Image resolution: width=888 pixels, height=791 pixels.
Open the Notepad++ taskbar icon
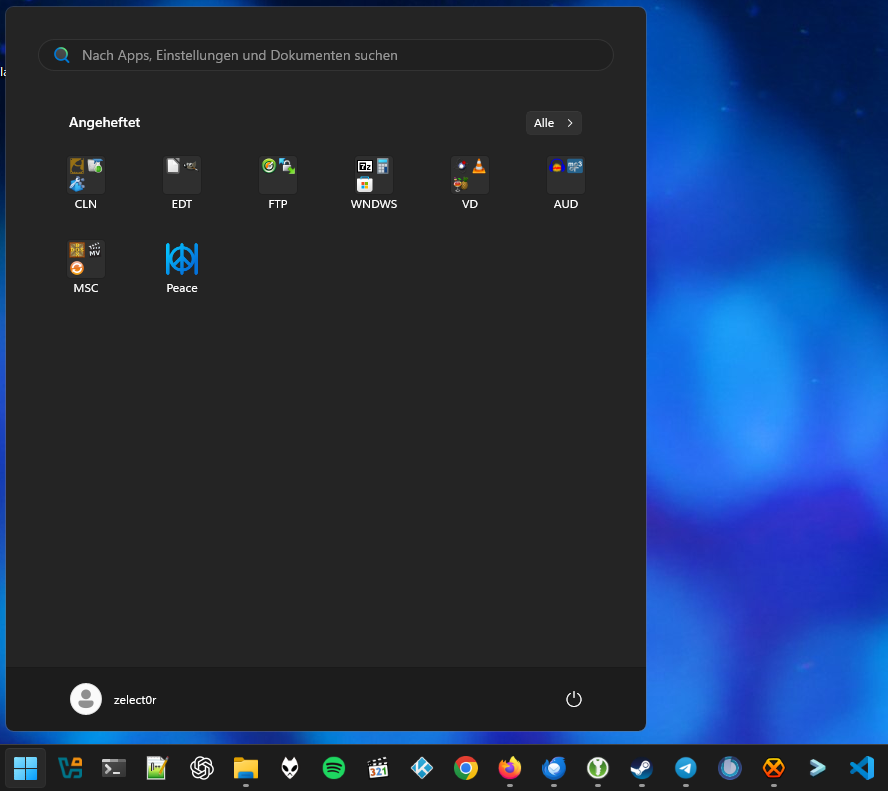pyautogui.click(x=157, y=768)
